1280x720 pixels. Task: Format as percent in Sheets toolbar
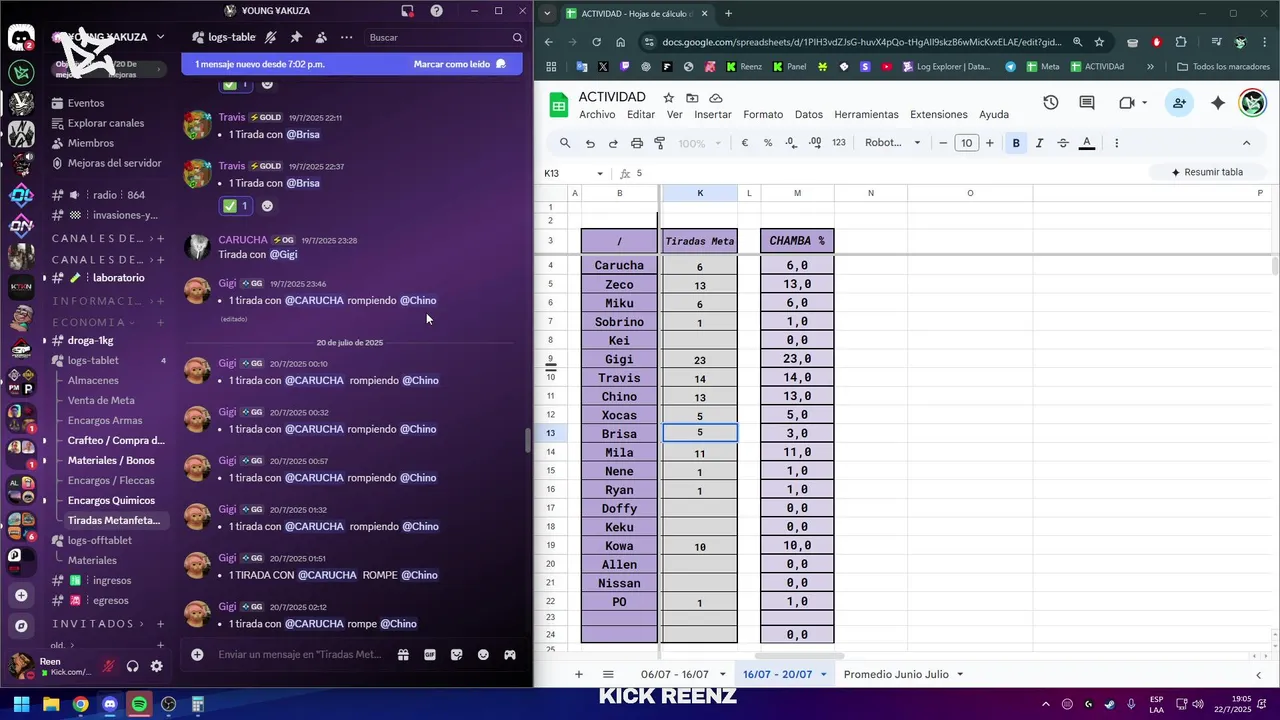coord(768,143)
